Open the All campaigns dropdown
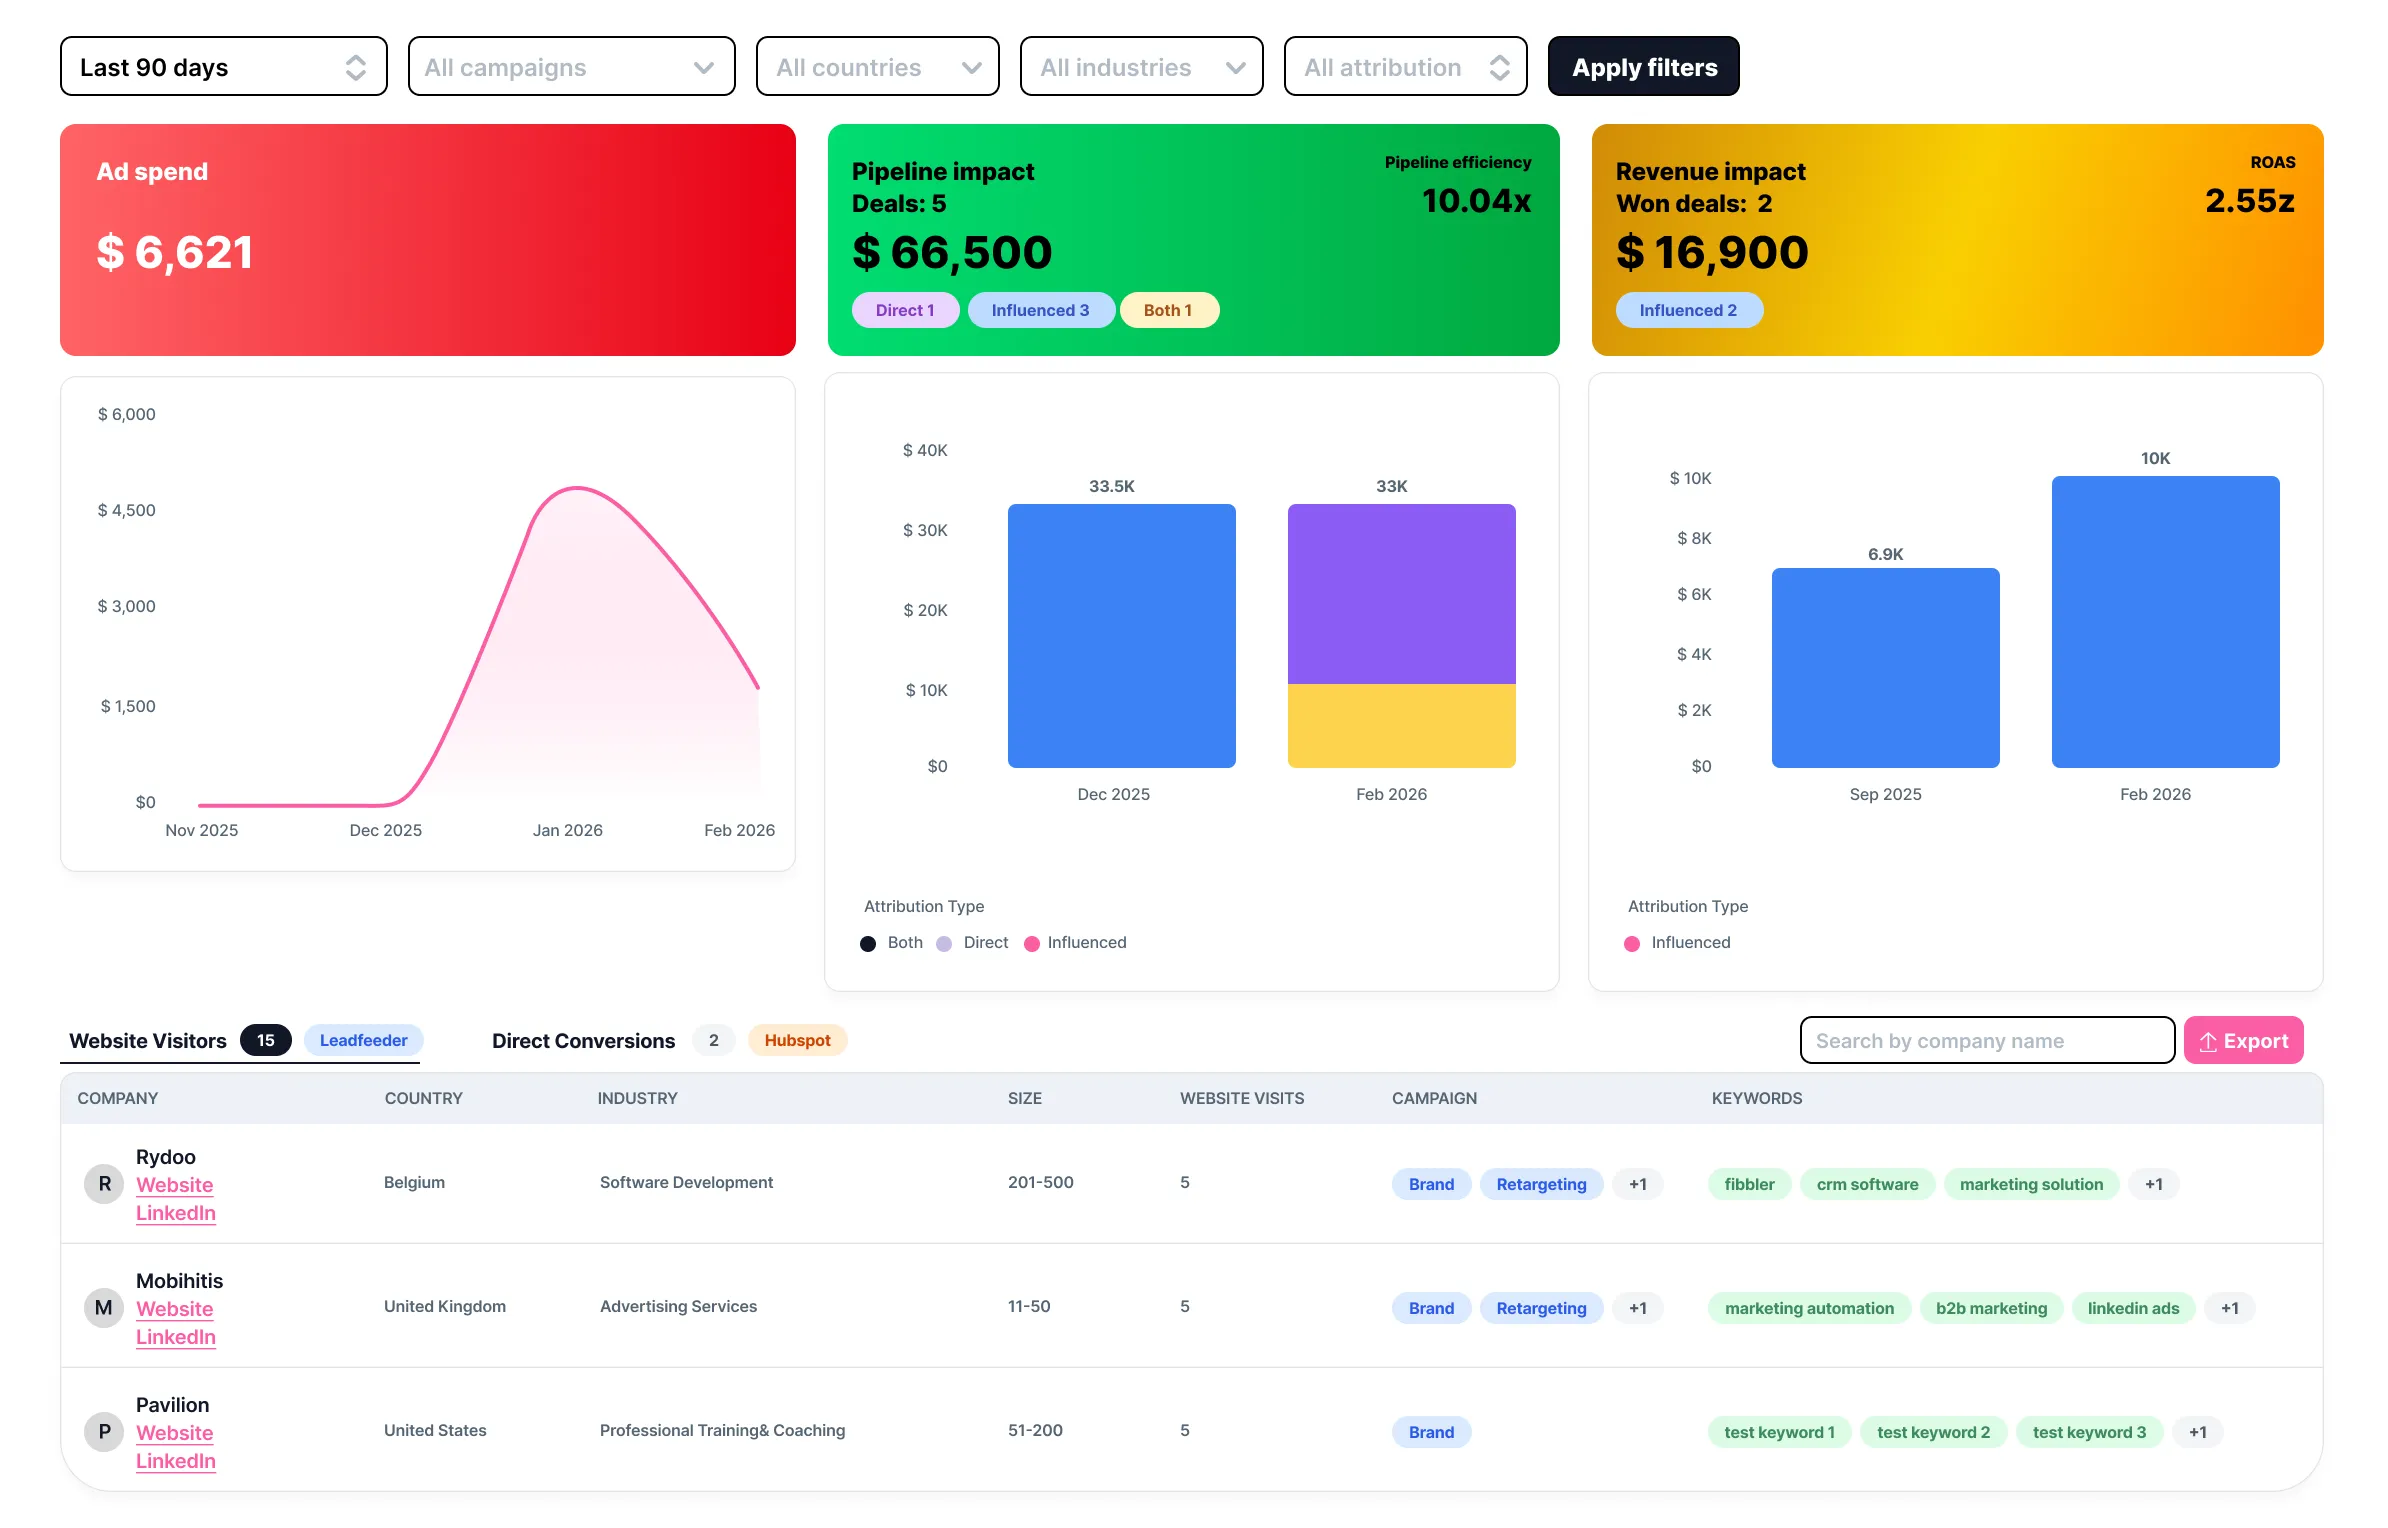The width and height of the screenshot is (2388, 1528). click(571, 66)
